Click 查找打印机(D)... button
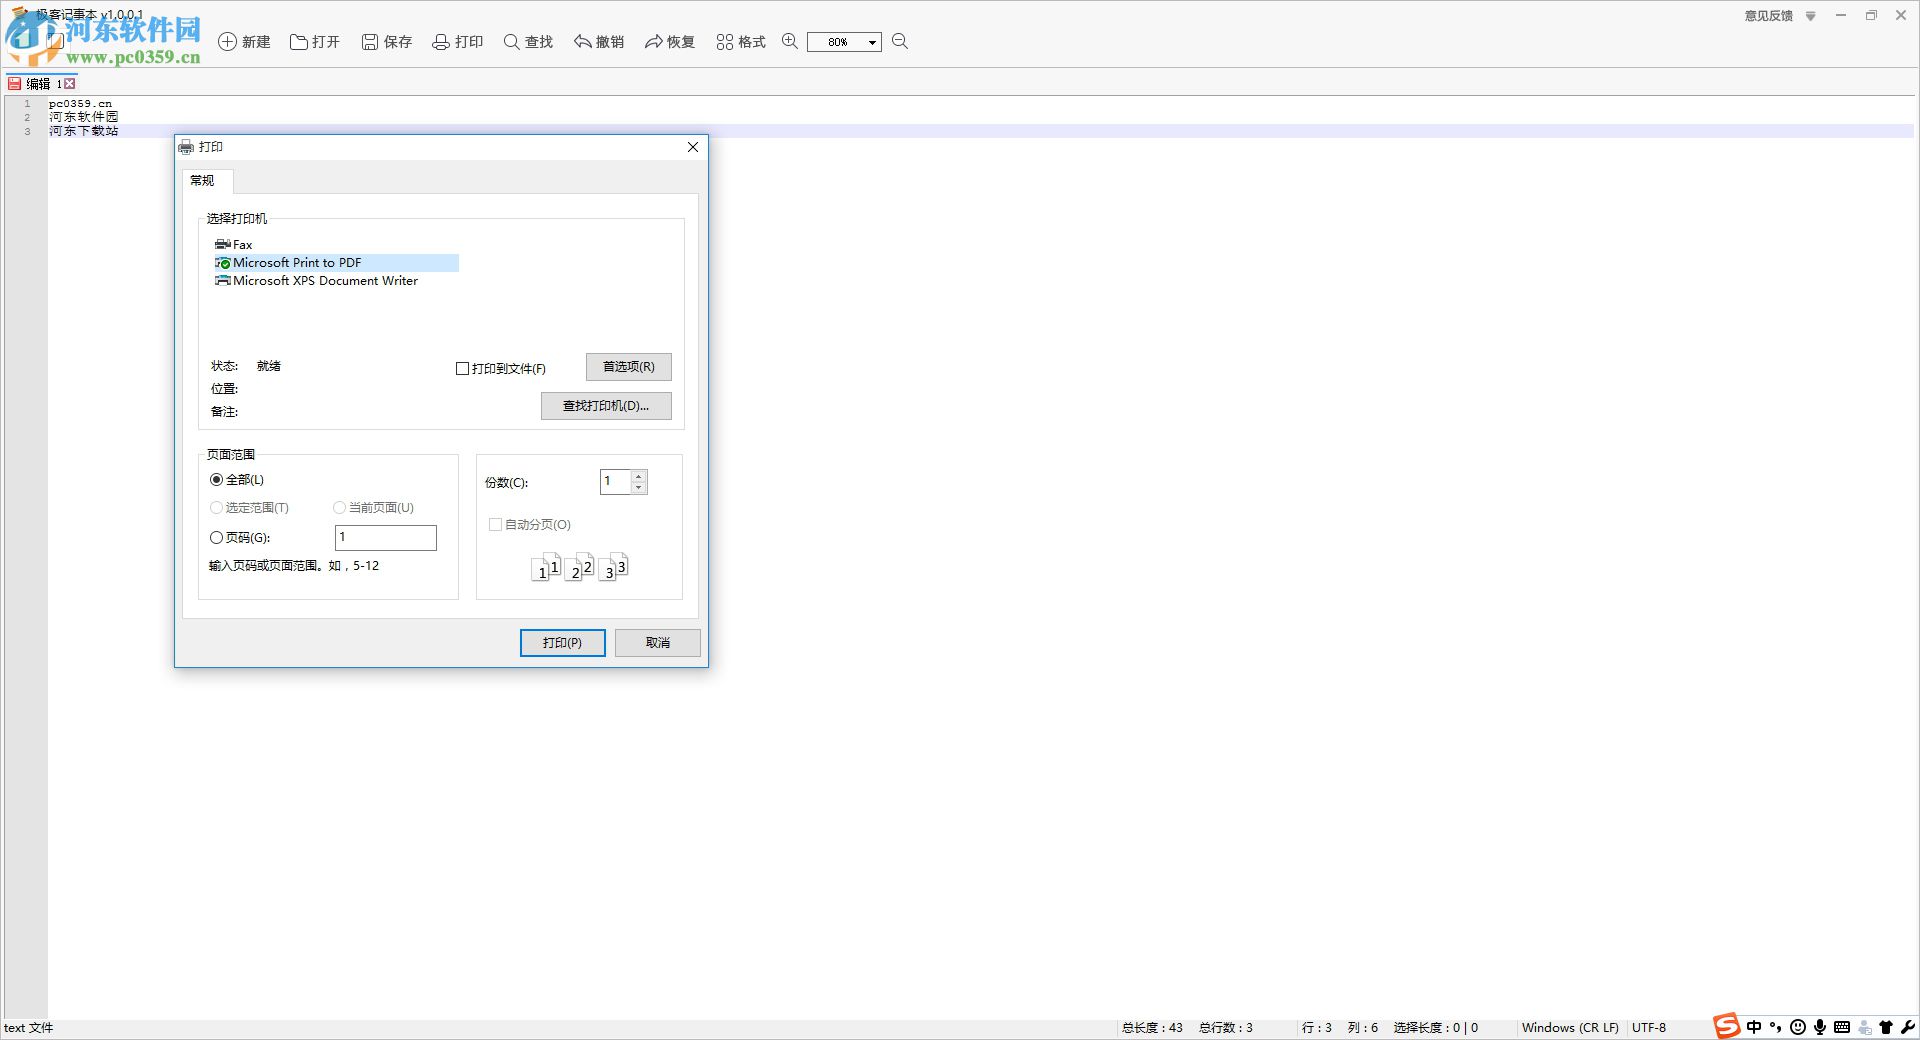 606,406
